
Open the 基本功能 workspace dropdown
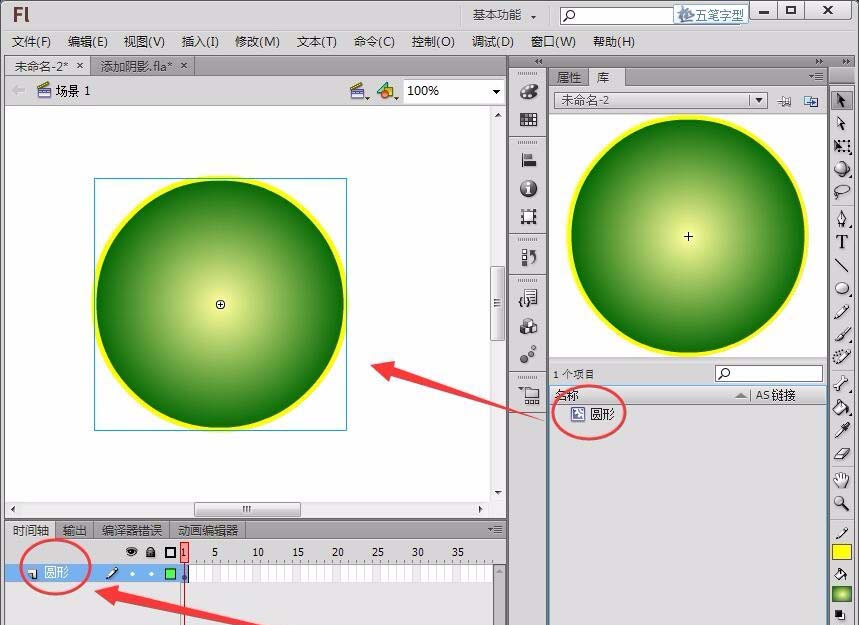[505, 15]
